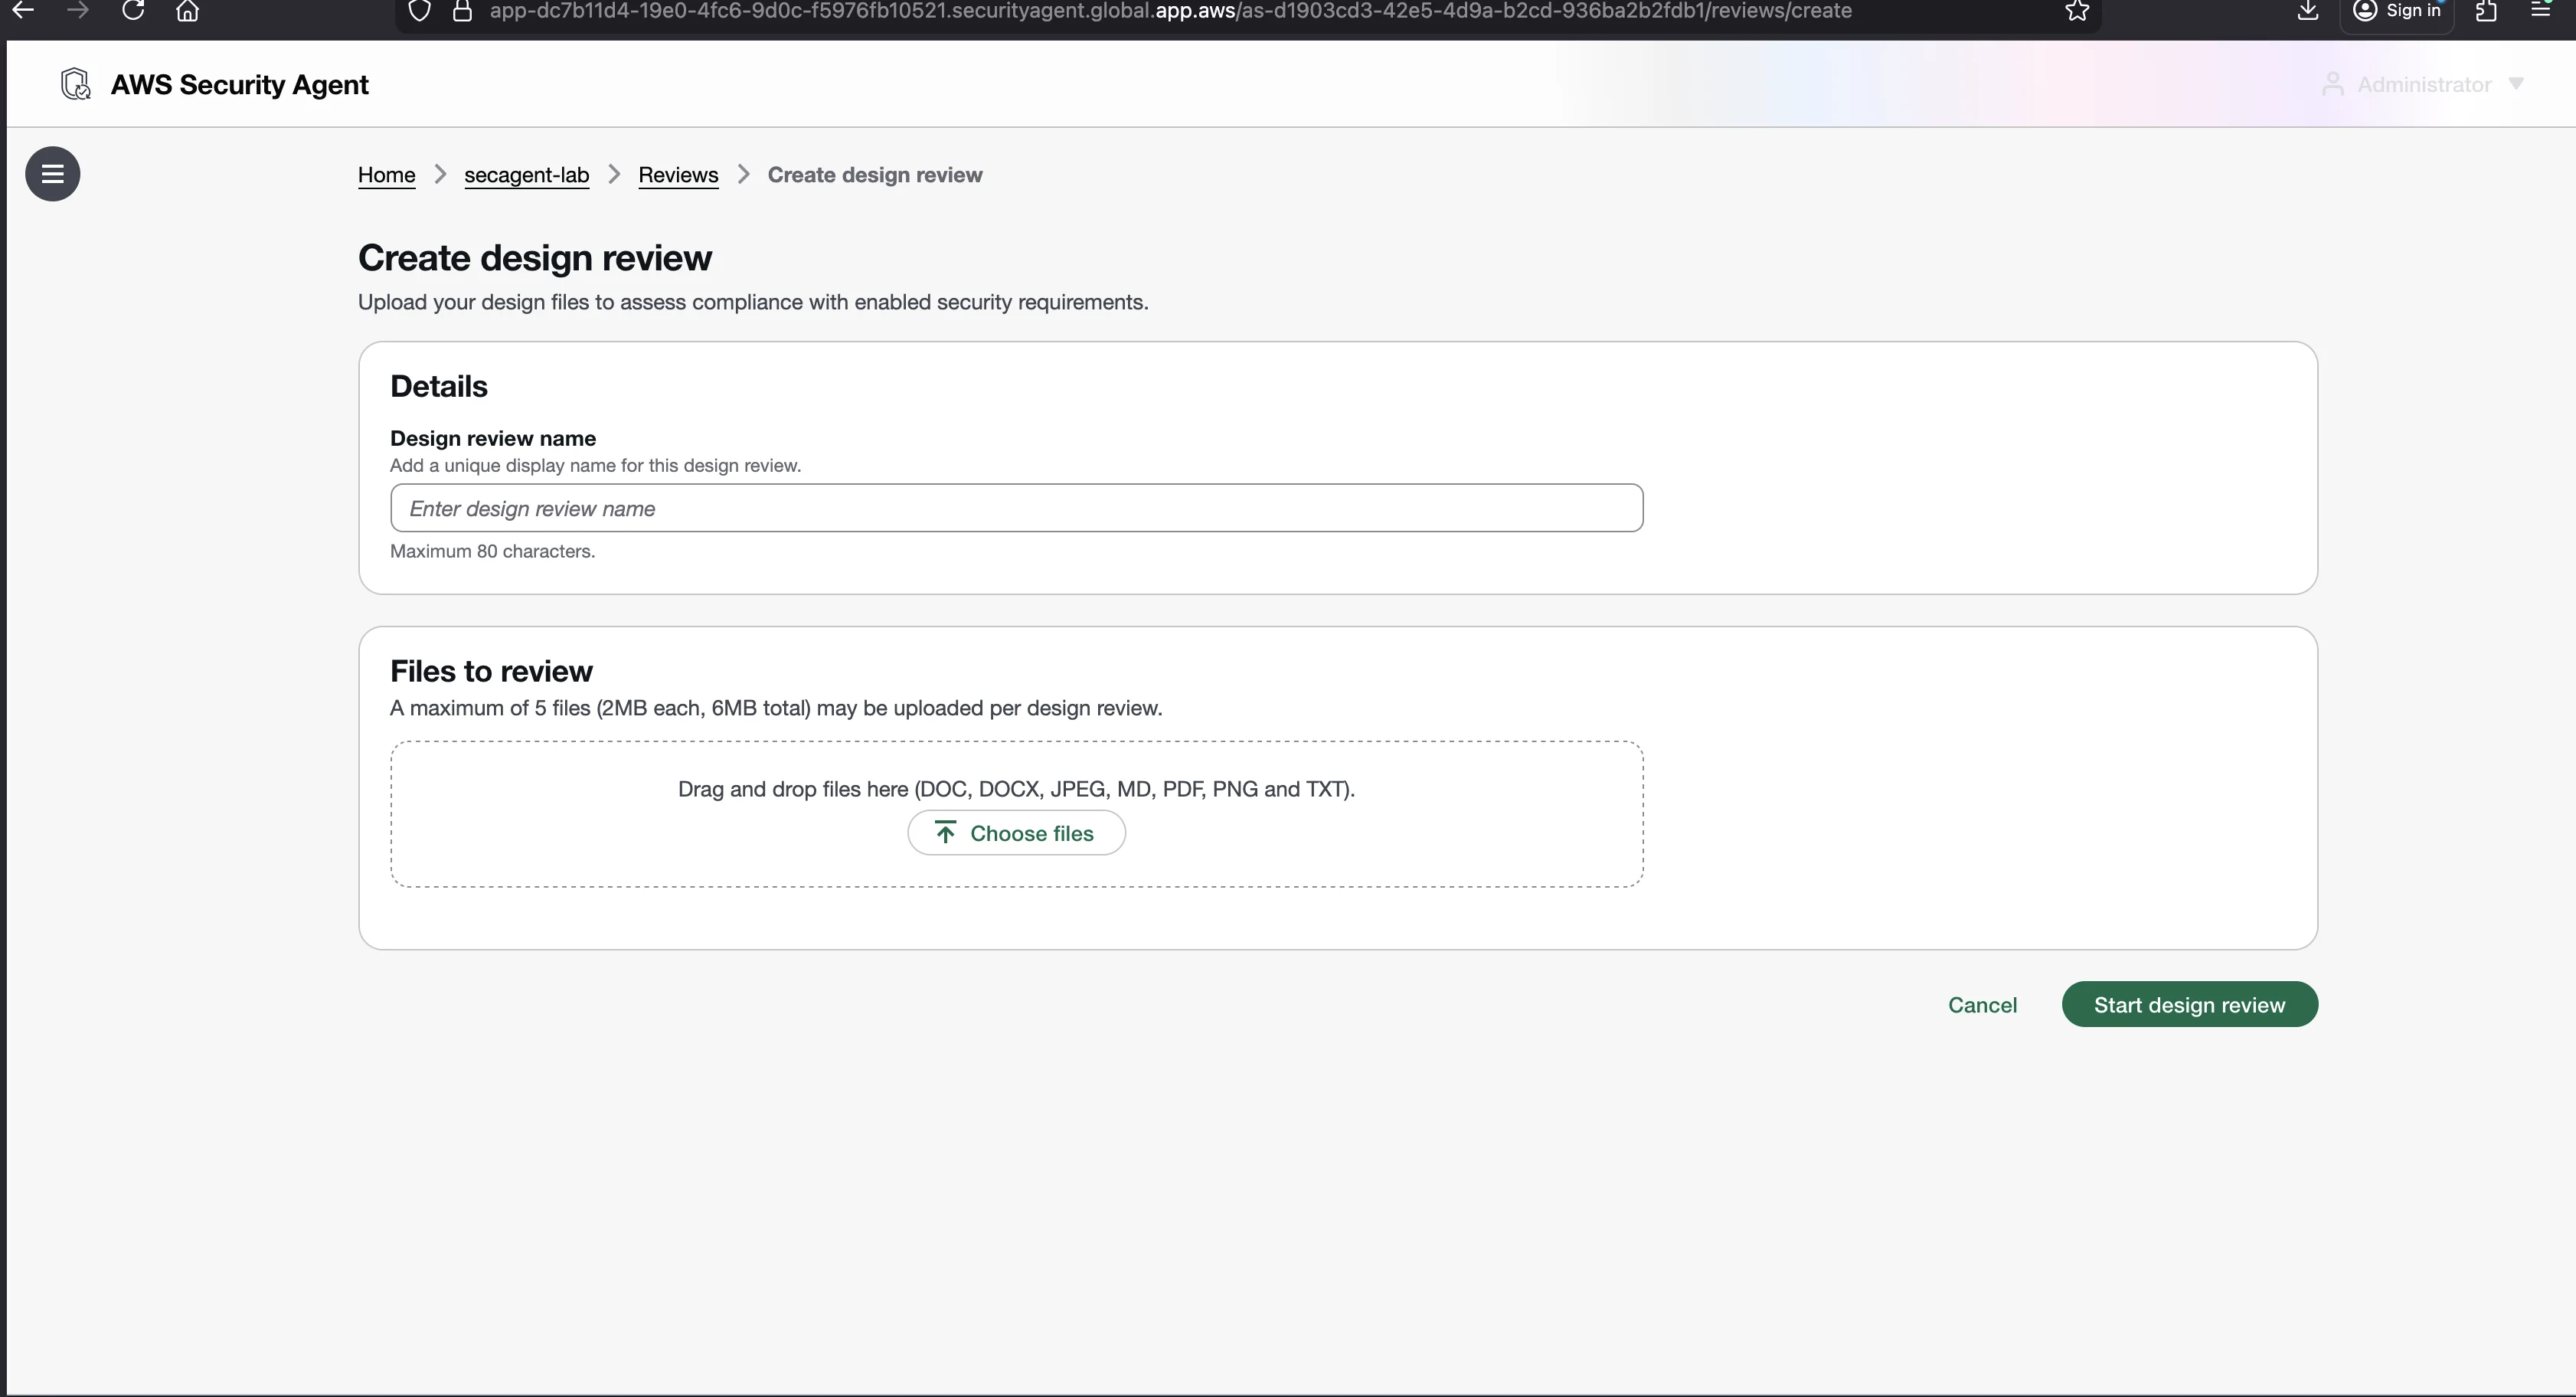
Task: Click the Choose files upload button
Action: tap(1016, 833)
